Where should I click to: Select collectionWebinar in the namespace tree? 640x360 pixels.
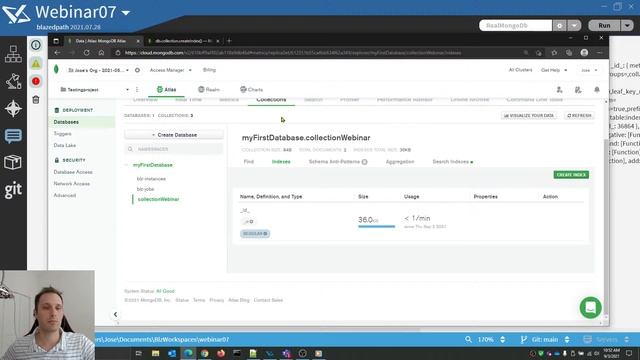click(x=158, y=199)
